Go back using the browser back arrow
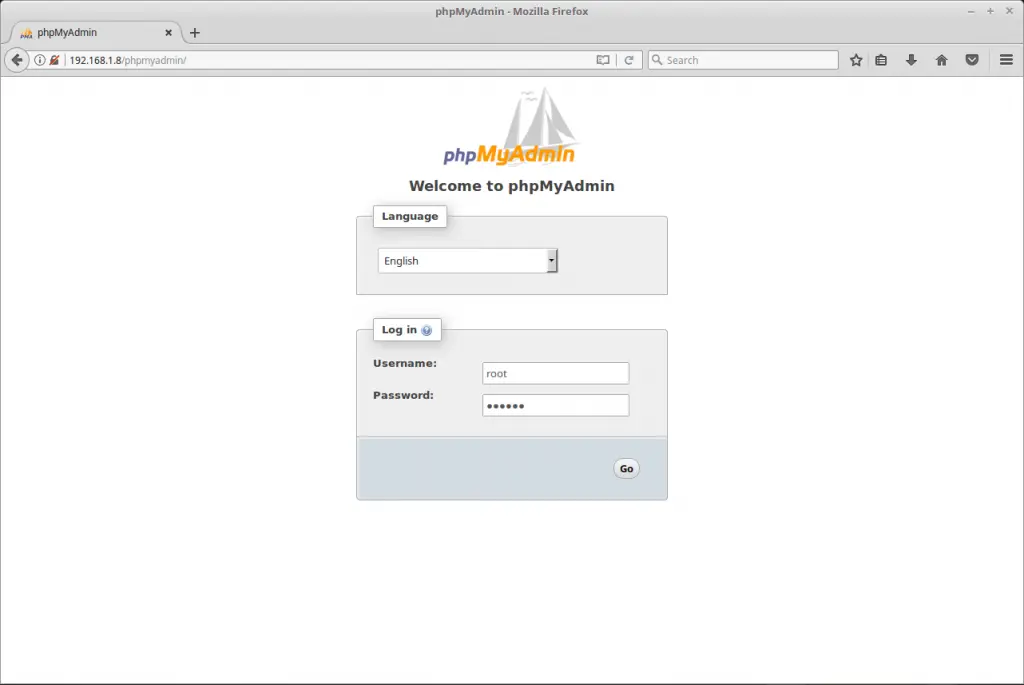Screen dimensions: 1024x685 click(x=17, y=60)
